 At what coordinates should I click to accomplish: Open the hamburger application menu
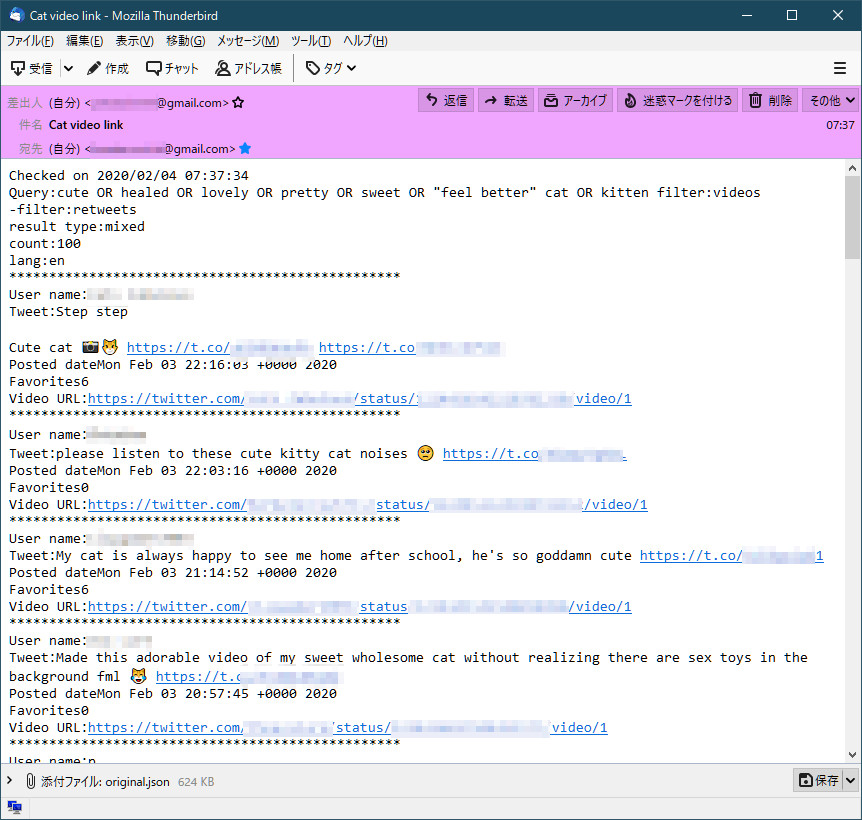coord(839,68)
